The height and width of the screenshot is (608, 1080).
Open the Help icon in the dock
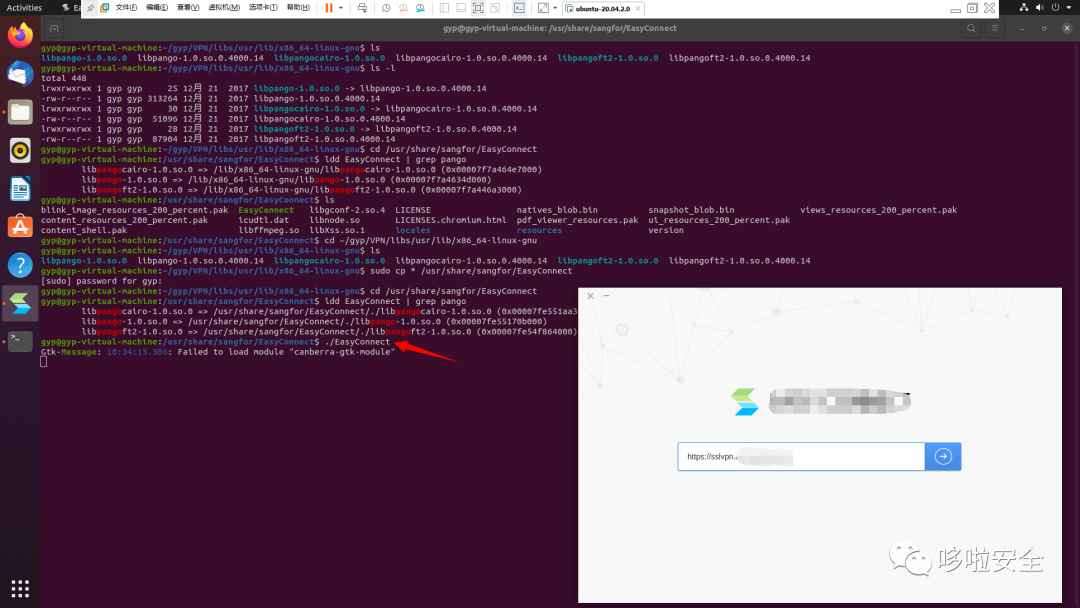pos(20,265)
